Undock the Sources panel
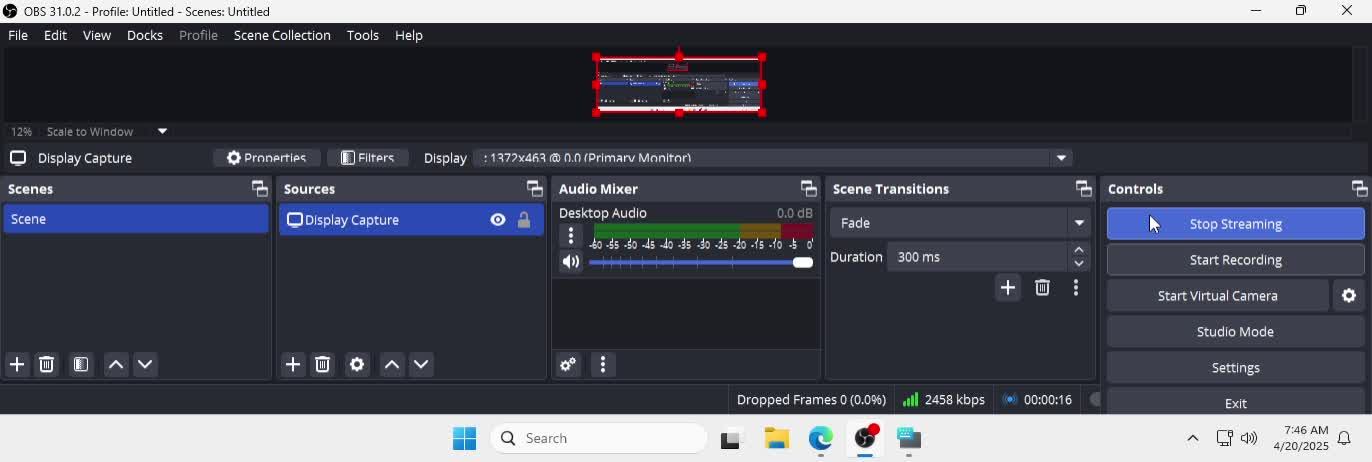Viewport: 1372px width, 462px height. [535, 188]
